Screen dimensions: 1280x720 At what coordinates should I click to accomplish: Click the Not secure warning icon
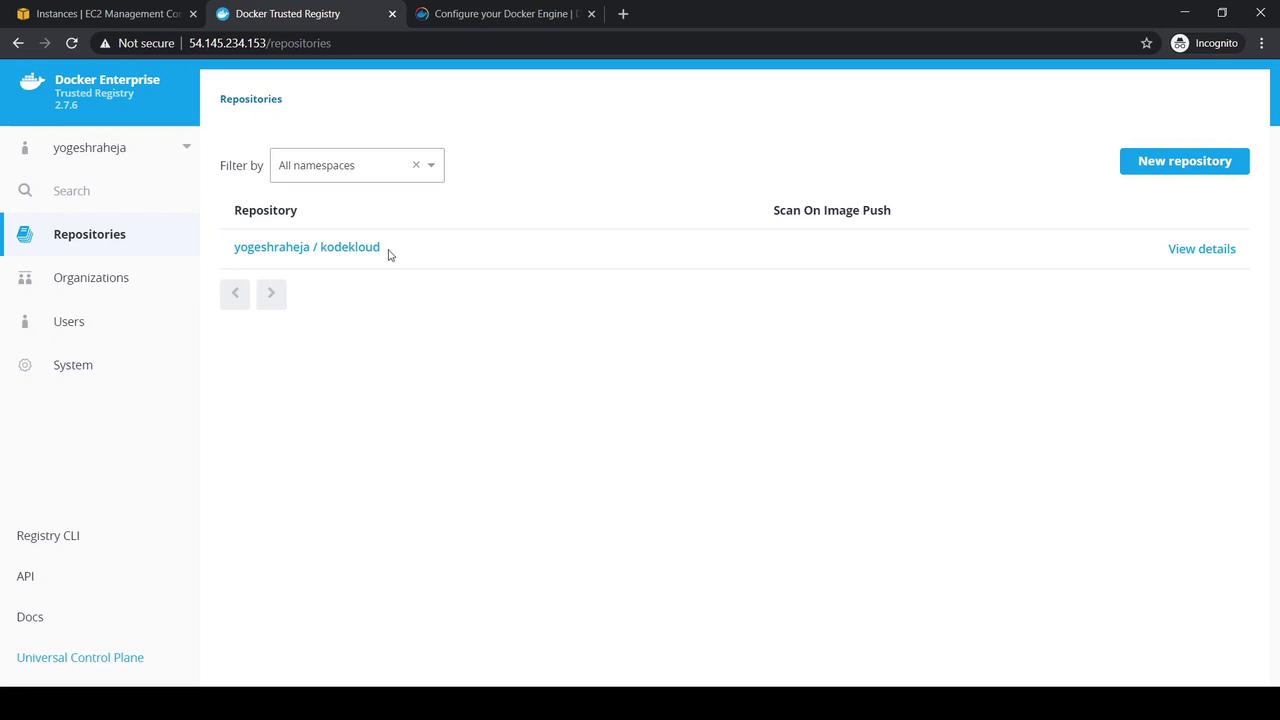click(104, 43)
